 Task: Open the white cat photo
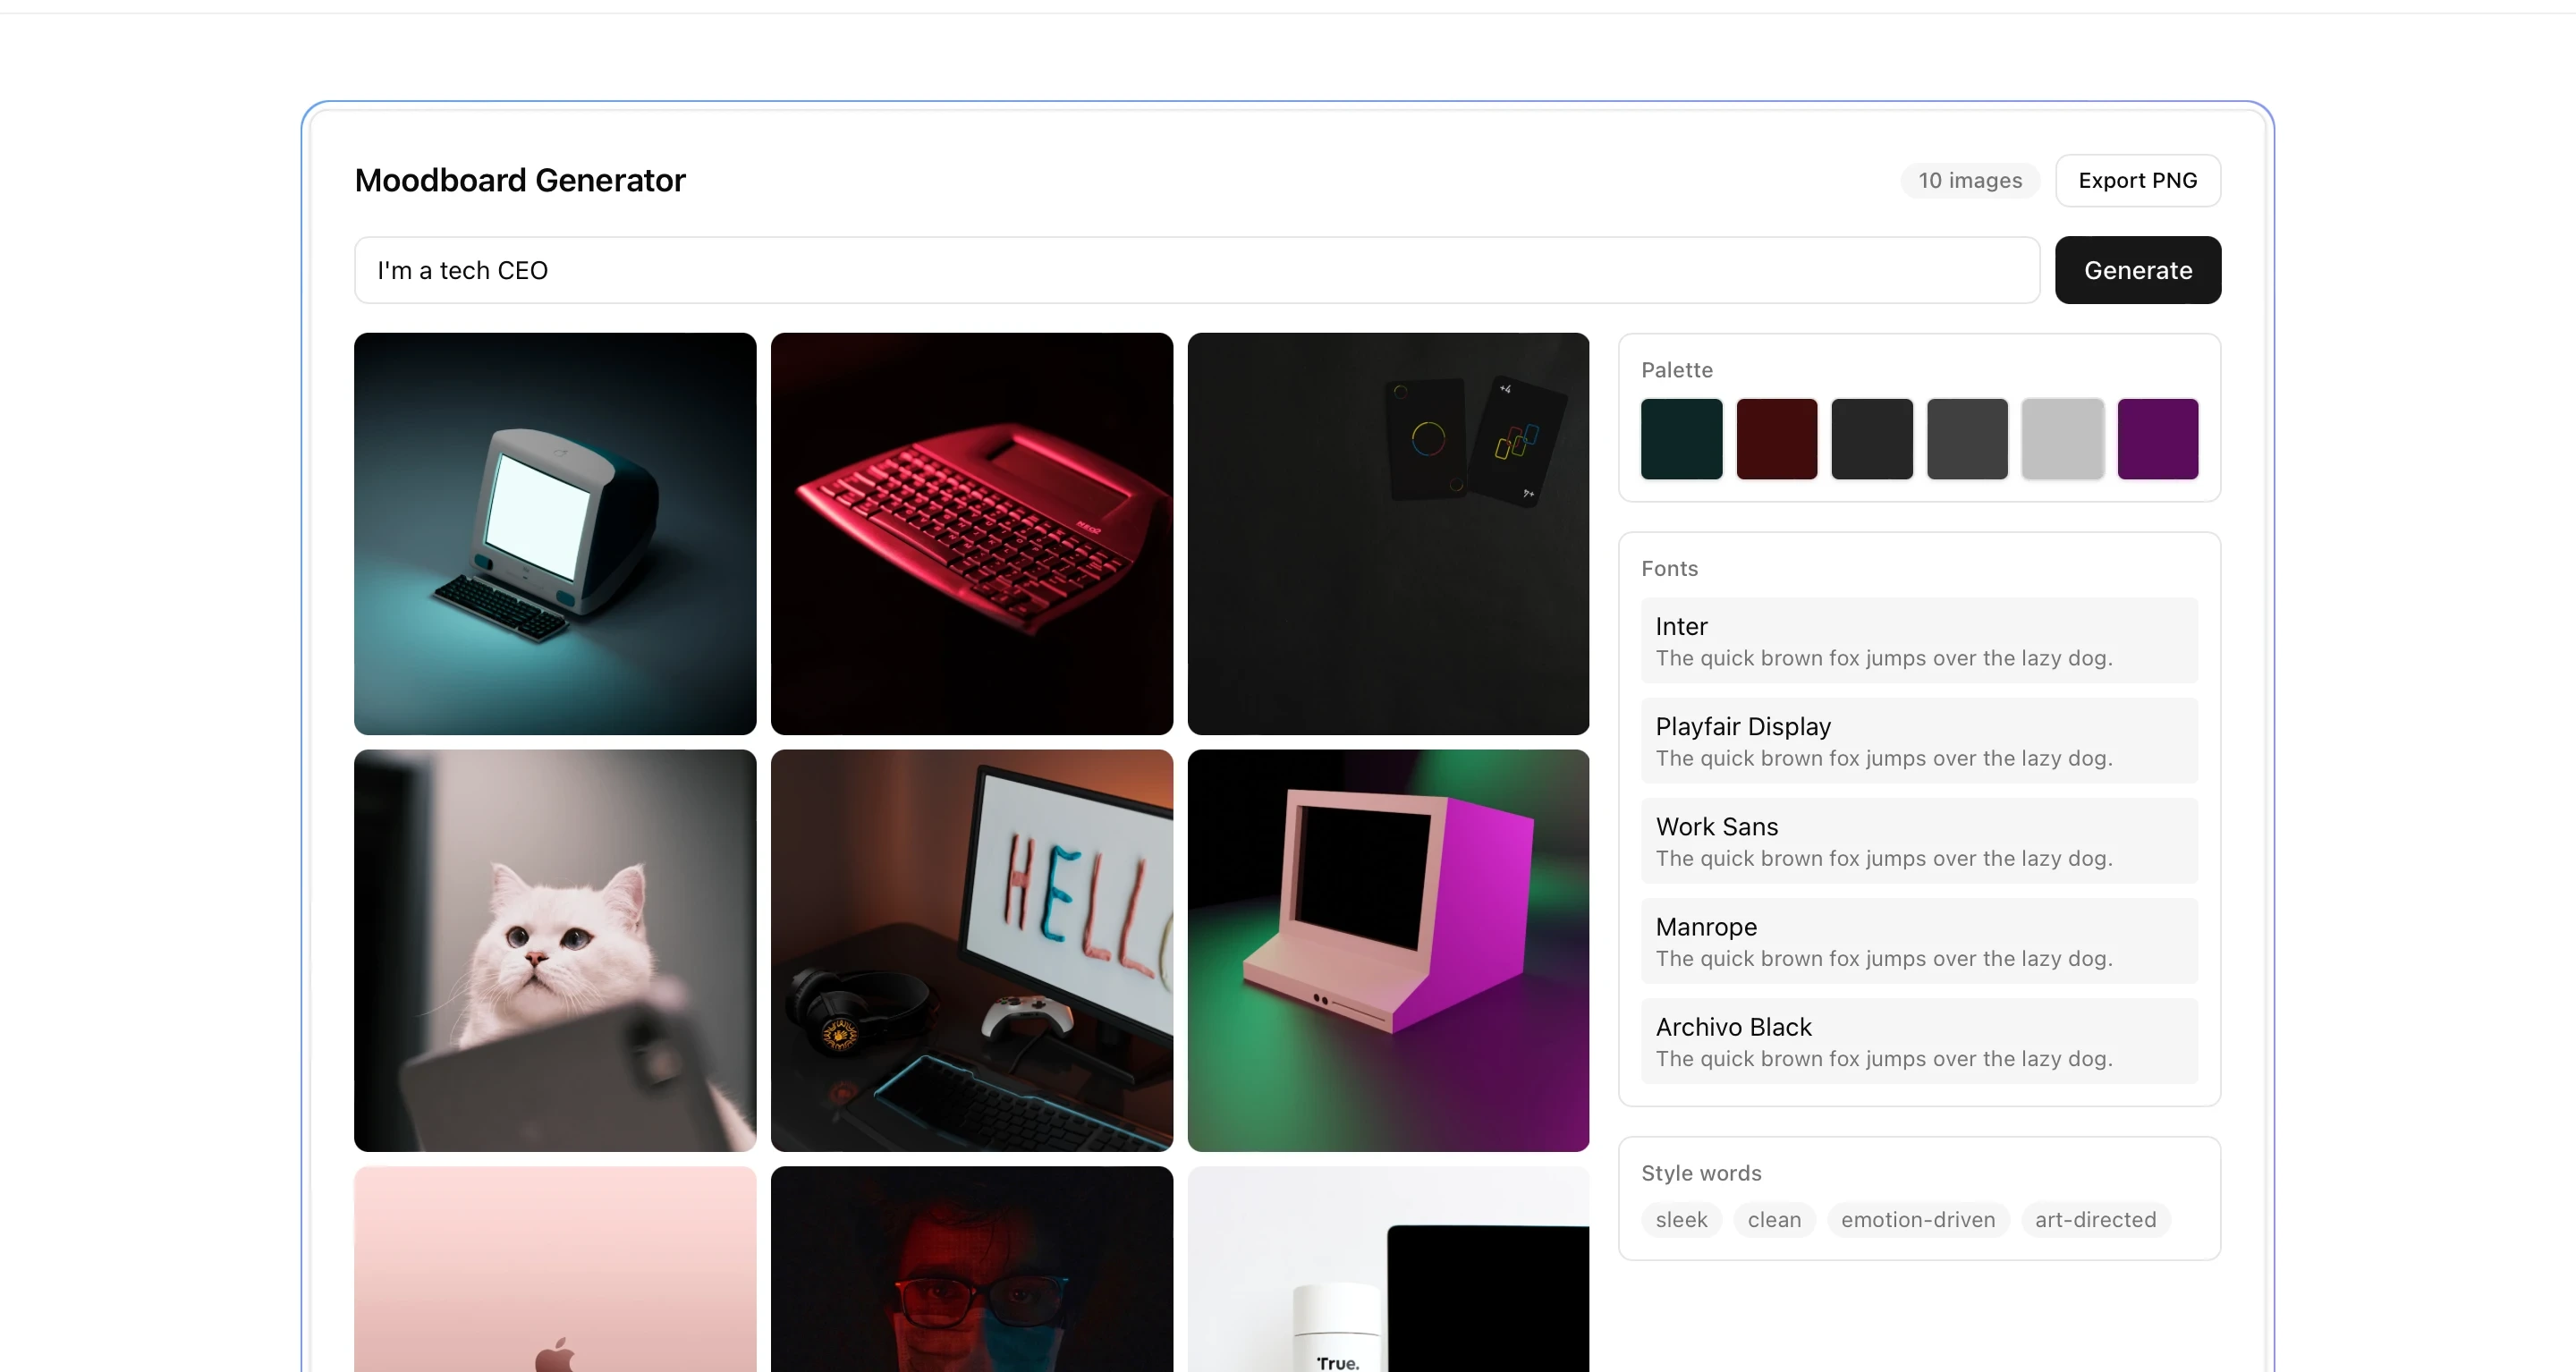[555, 950]
